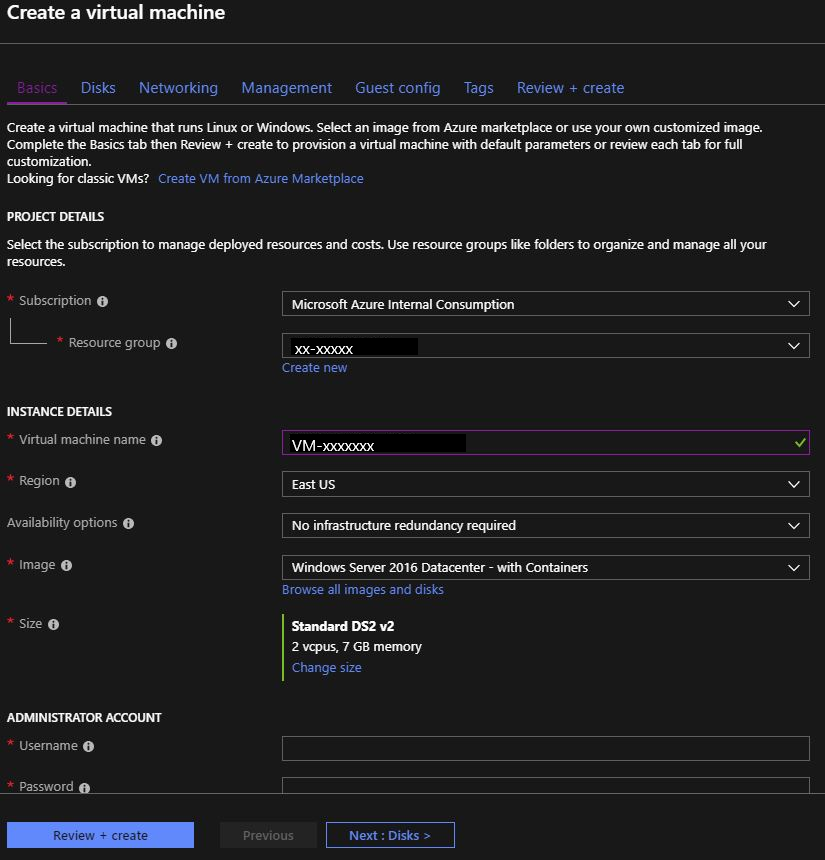
Task: Click Create new under Resource group
Action: point(314,367)
